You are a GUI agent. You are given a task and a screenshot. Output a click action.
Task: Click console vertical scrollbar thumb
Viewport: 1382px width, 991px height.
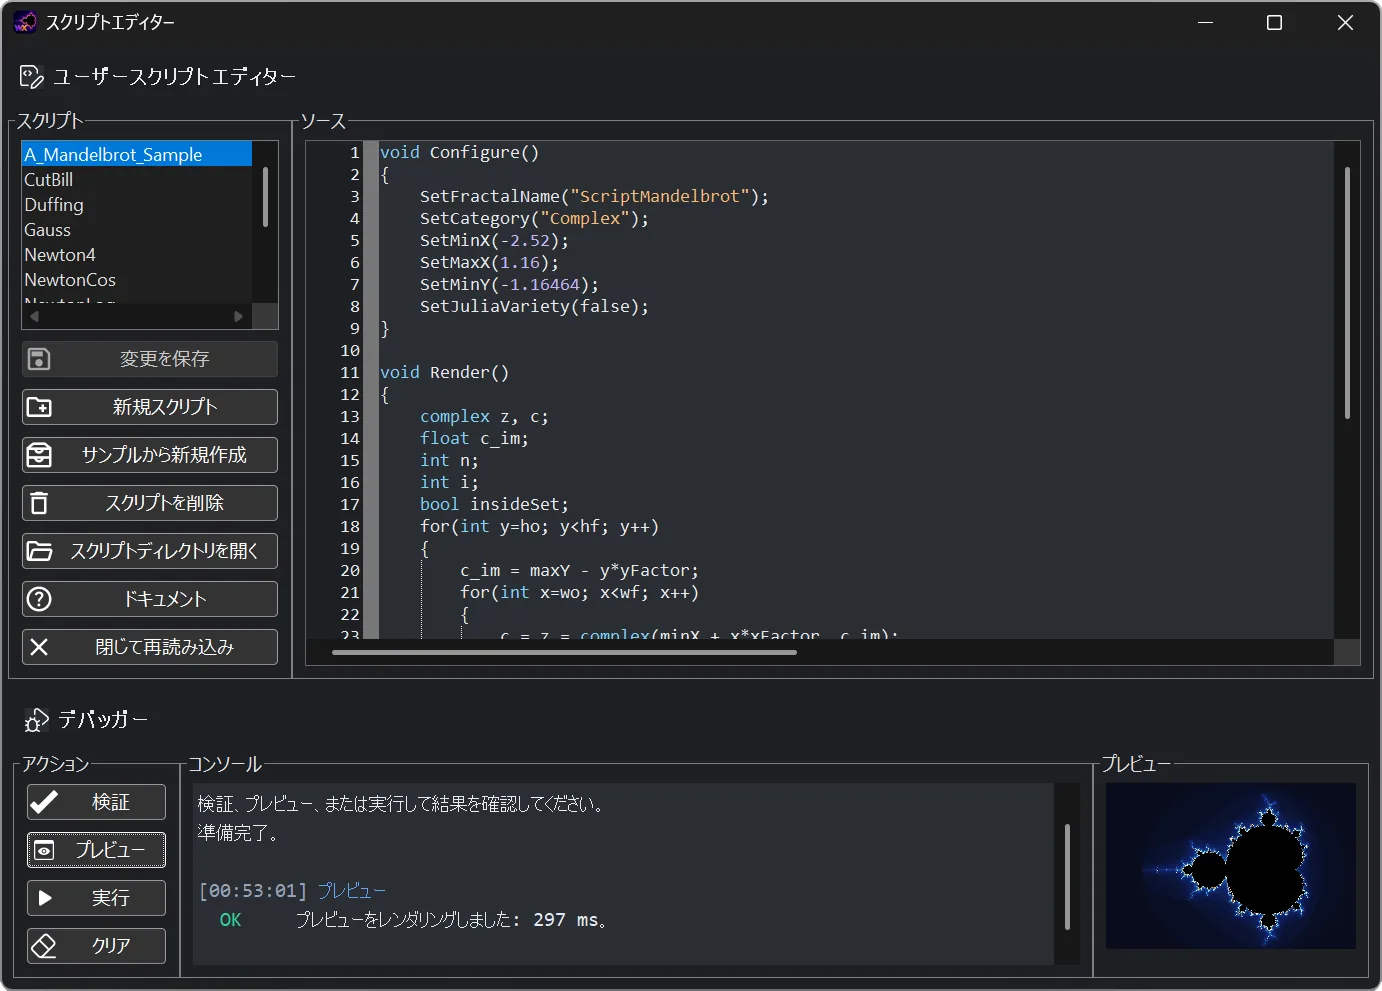tap(1067, 877)
